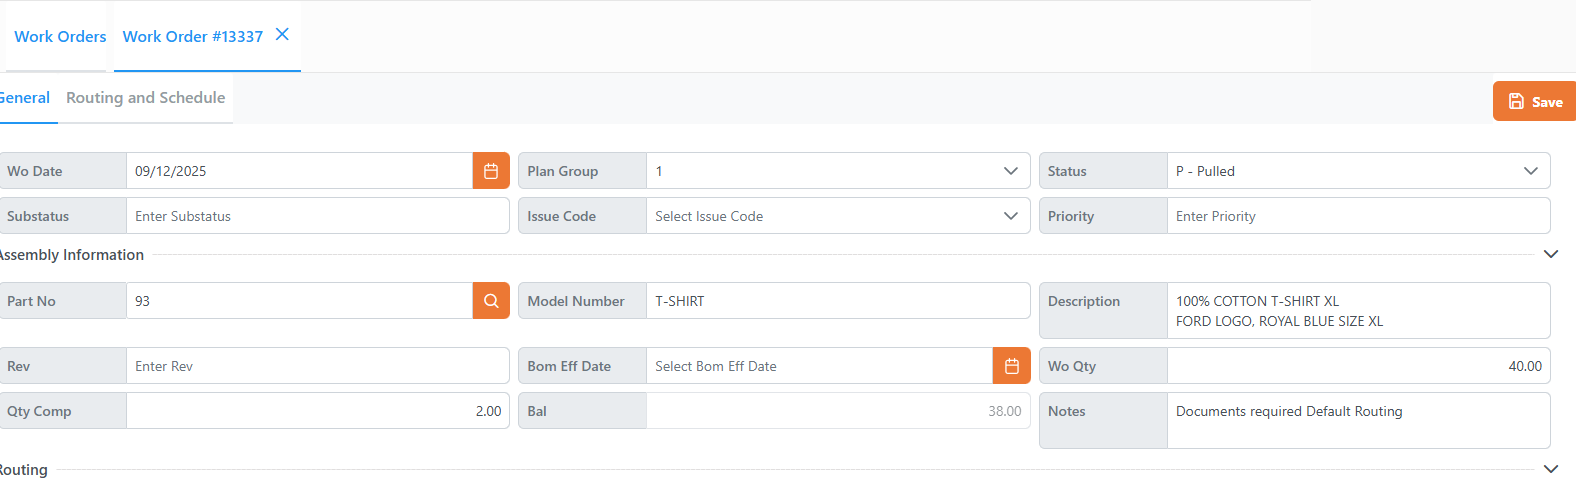The width and height of the screenshot is (1576, 481).
Task: Close the Work Order #13337 tab
Action: 282,35
